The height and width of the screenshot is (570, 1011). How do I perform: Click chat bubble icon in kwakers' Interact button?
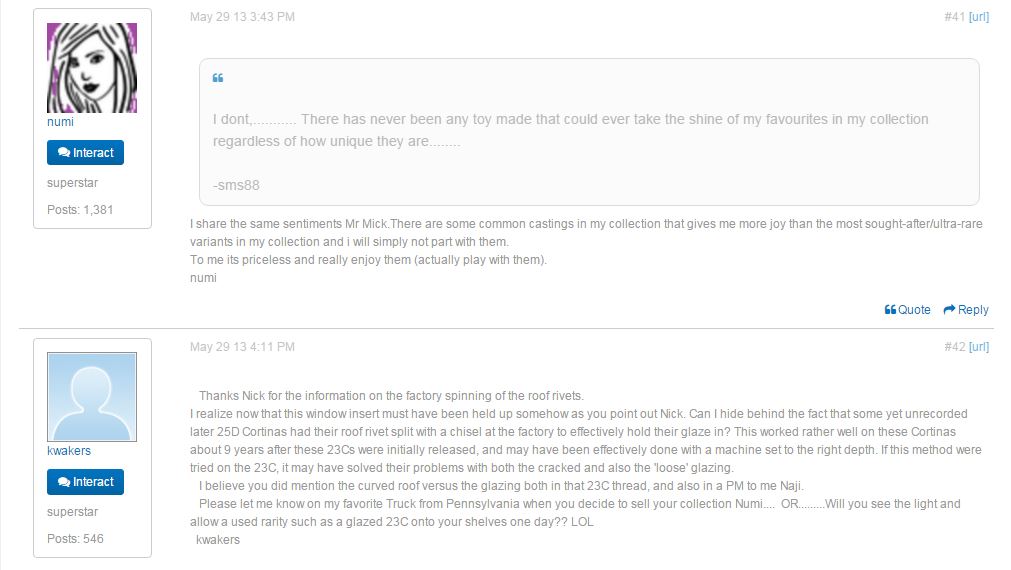64,482
